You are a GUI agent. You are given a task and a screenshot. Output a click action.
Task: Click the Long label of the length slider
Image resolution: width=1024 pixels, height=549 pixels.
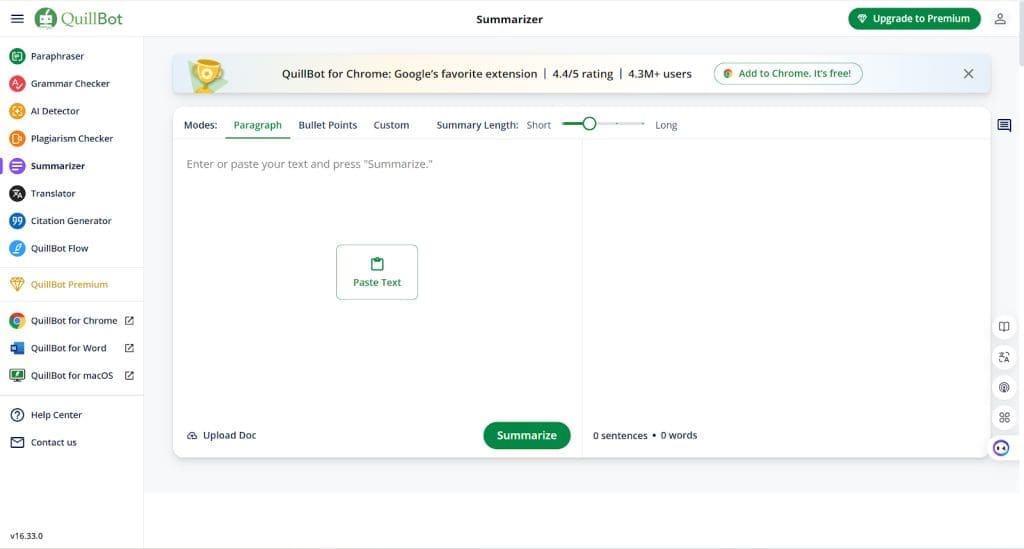pyautogui.click(x=666, y=125)
